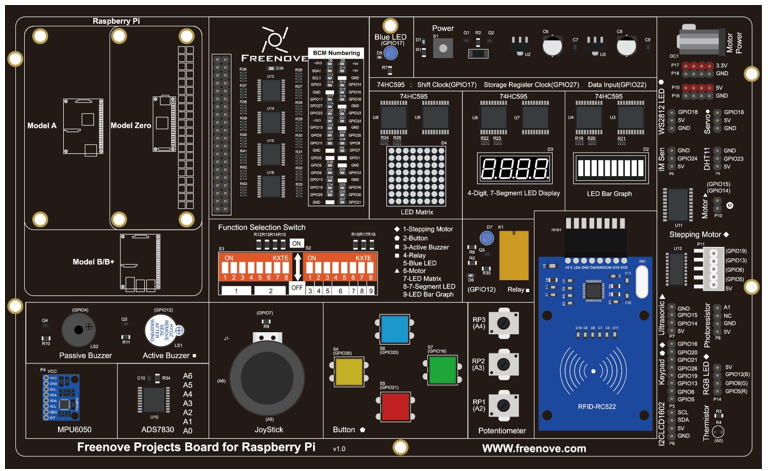Click the Raspberry Pi Model Zero outline
This screenshot has height=471, width=770.
point(164,123)
